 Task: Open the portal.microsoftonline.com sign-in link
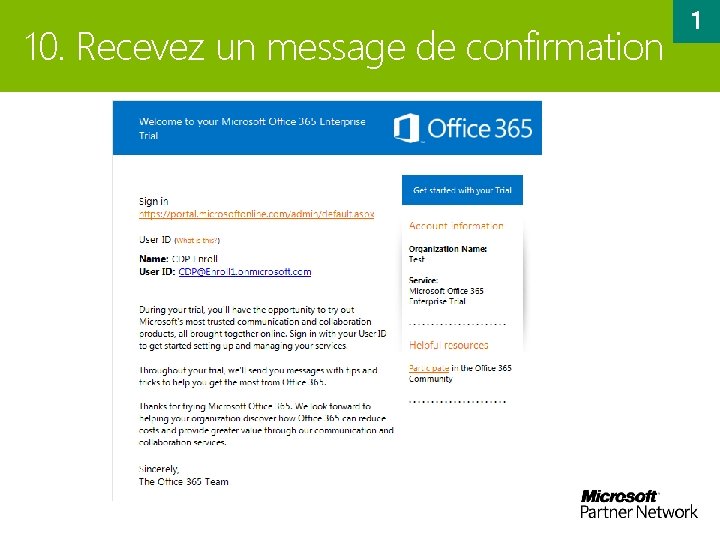pos(256,214)
